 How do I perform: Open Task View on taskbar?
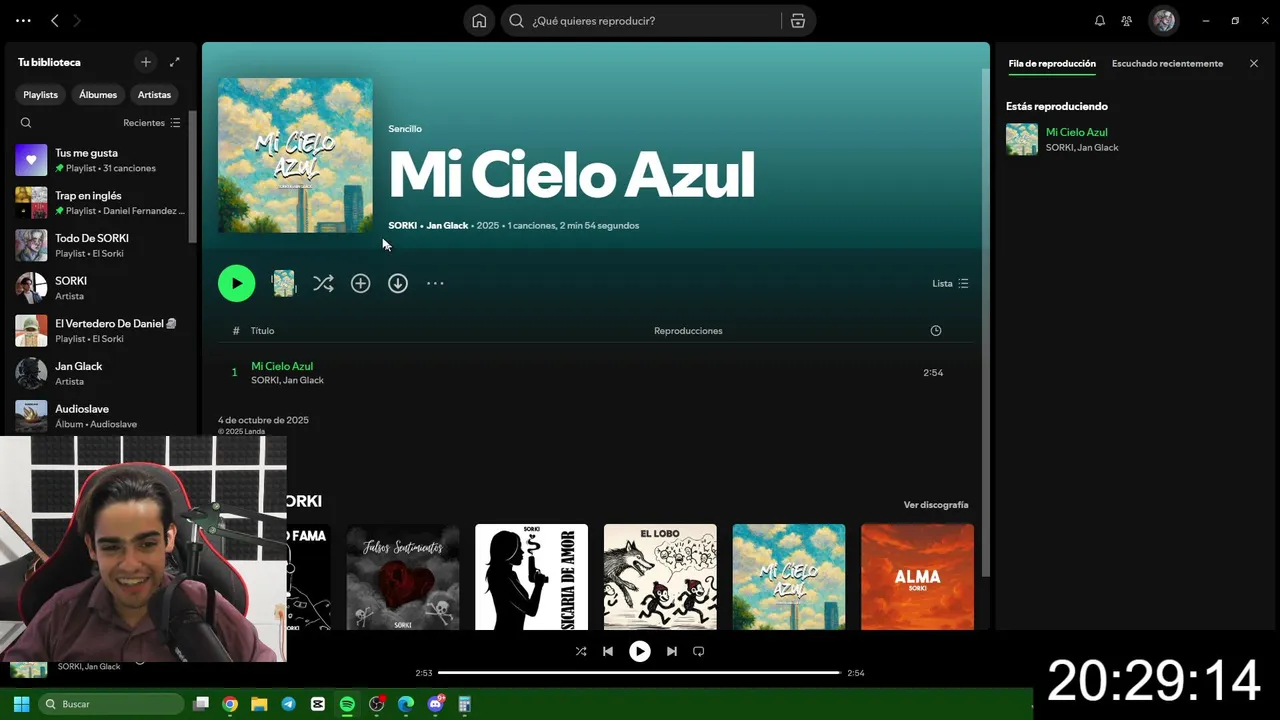201,704
